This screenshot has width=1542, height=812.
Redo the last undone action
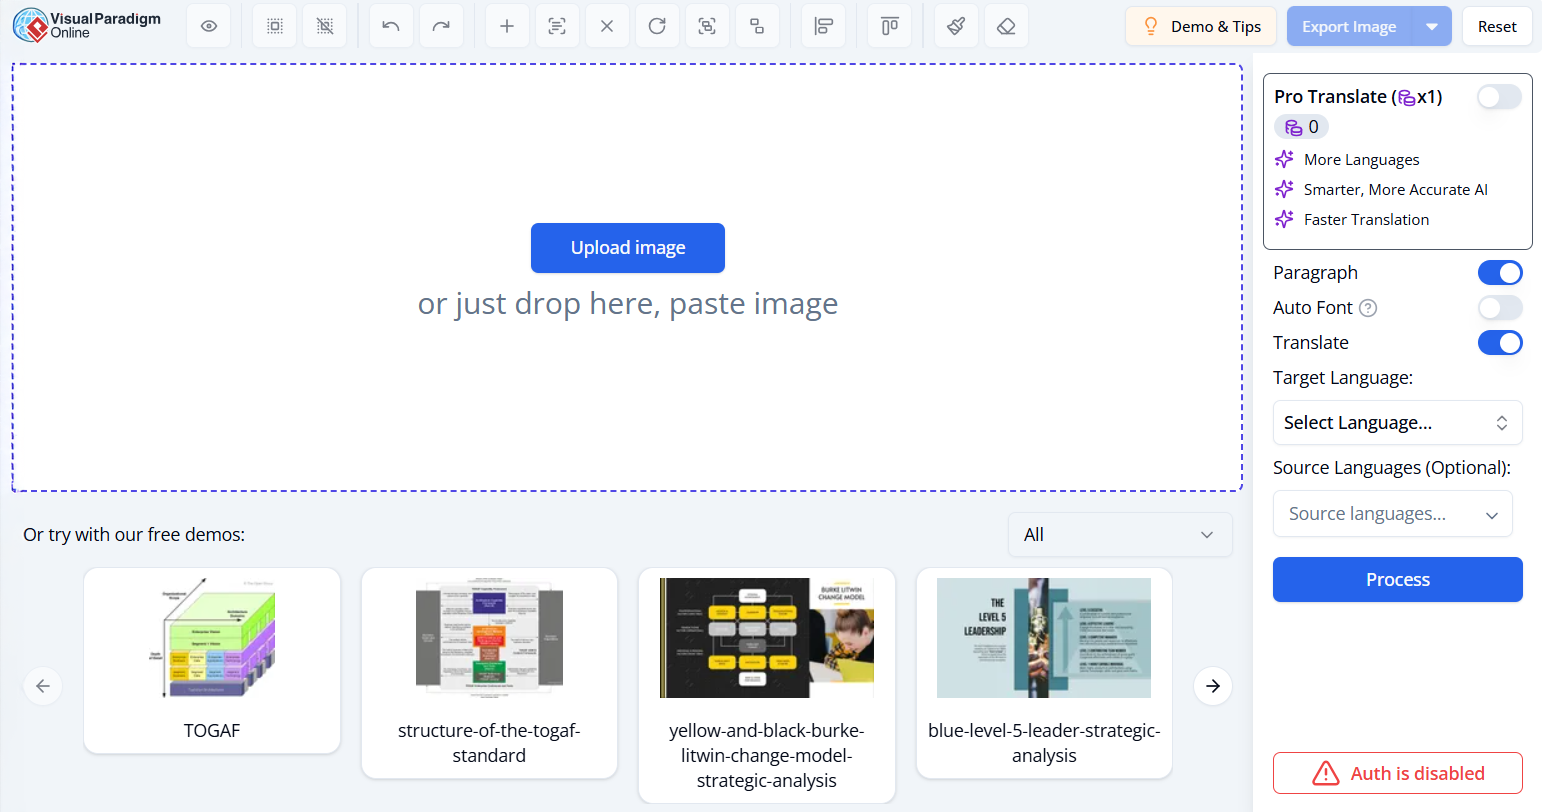441,25
